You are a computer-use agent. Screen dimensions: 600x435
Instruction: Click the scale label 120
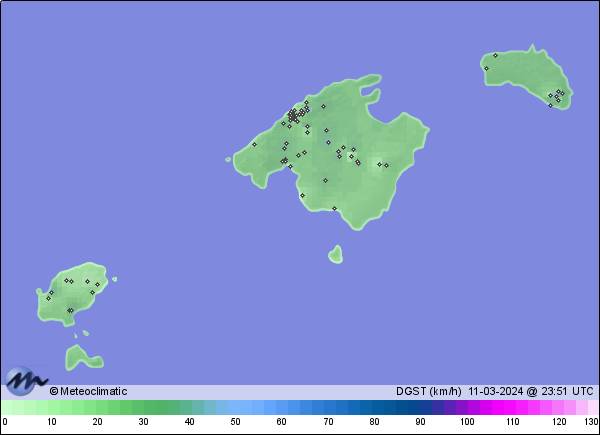click(x=559, y=422)
